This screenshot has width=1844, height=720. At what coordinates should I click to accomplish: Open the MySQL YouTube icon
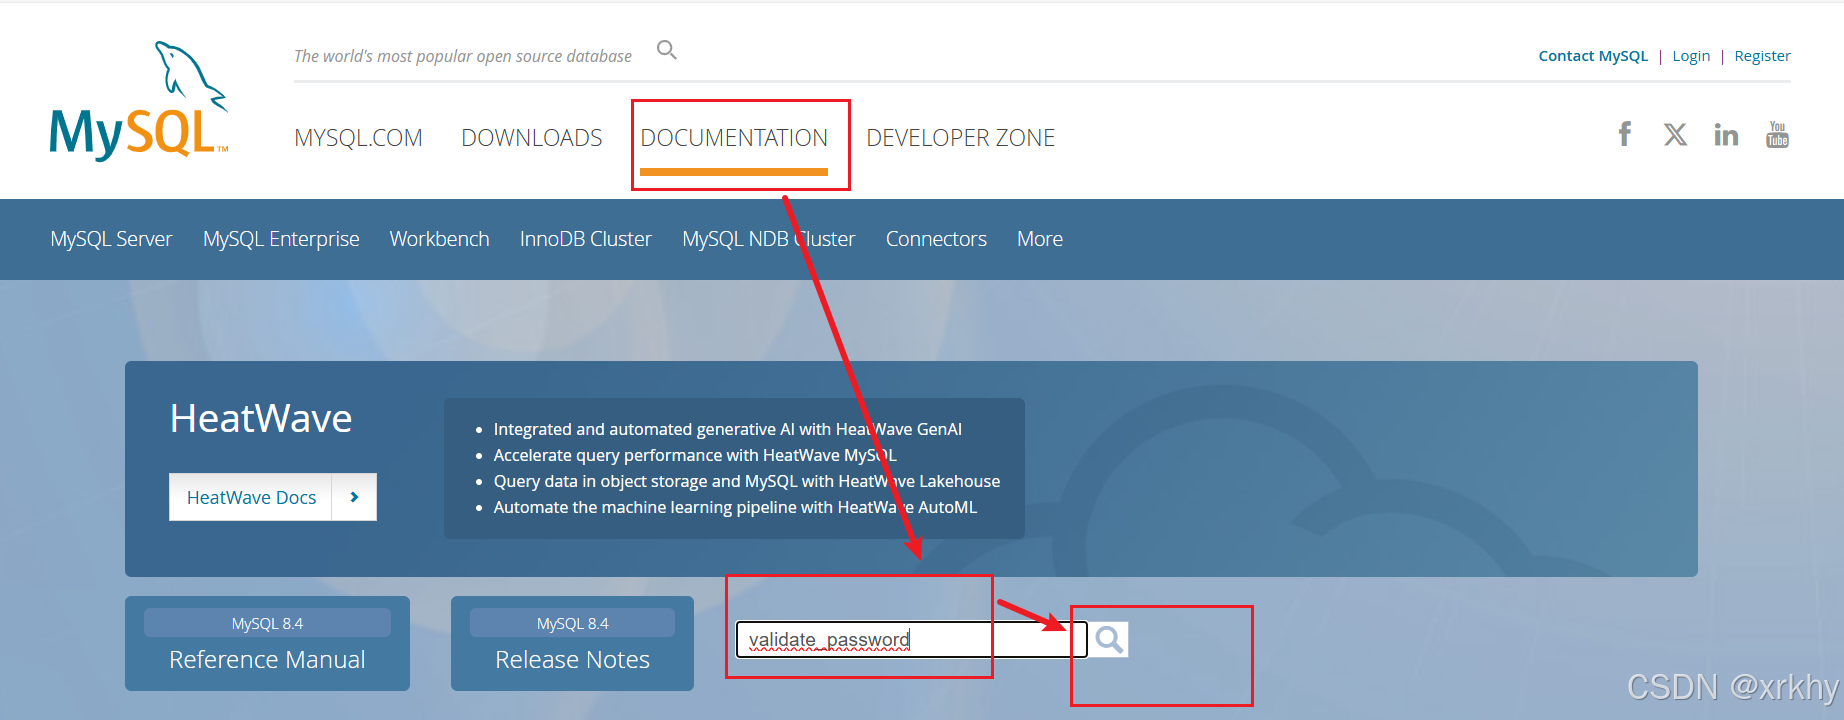pyautogui.click(x=1777, y=134)
